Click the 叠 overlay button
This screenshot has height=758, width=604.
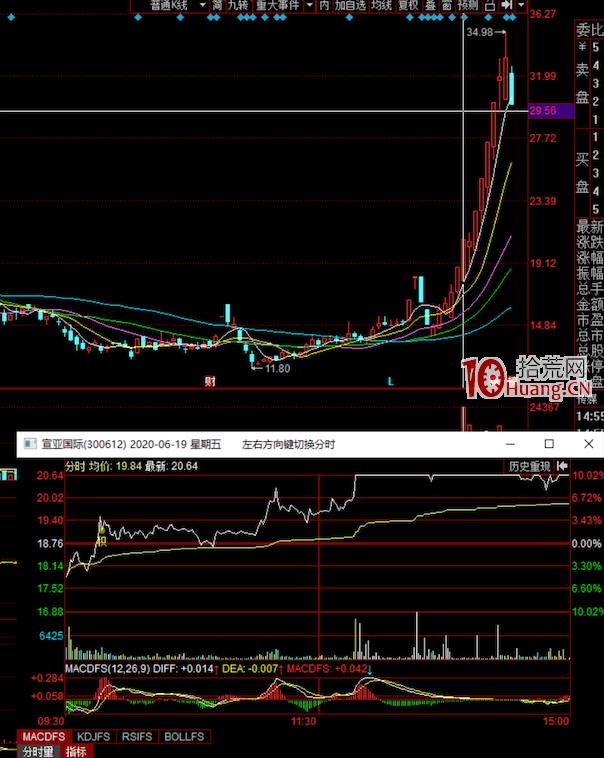[430, 5]
